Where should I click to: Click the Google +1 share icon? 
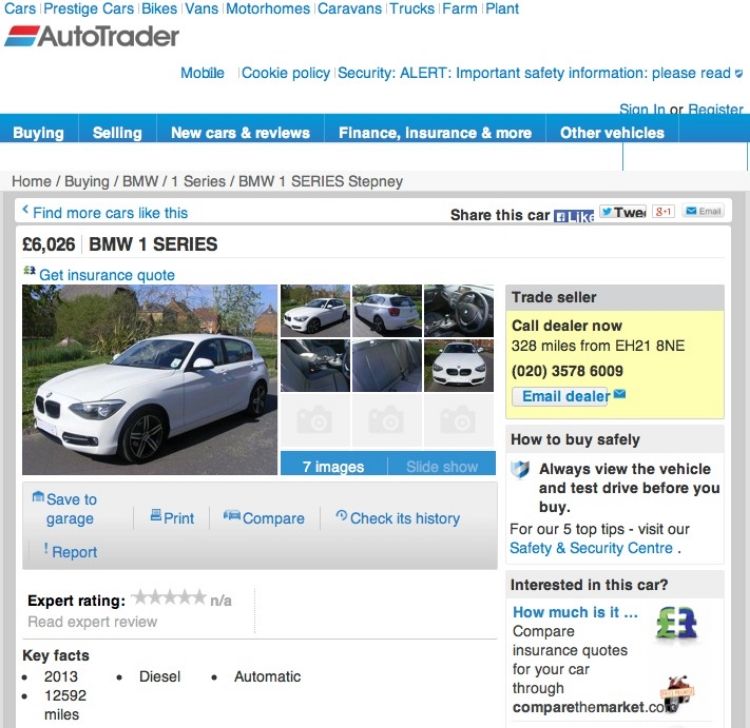click(663, 211)
